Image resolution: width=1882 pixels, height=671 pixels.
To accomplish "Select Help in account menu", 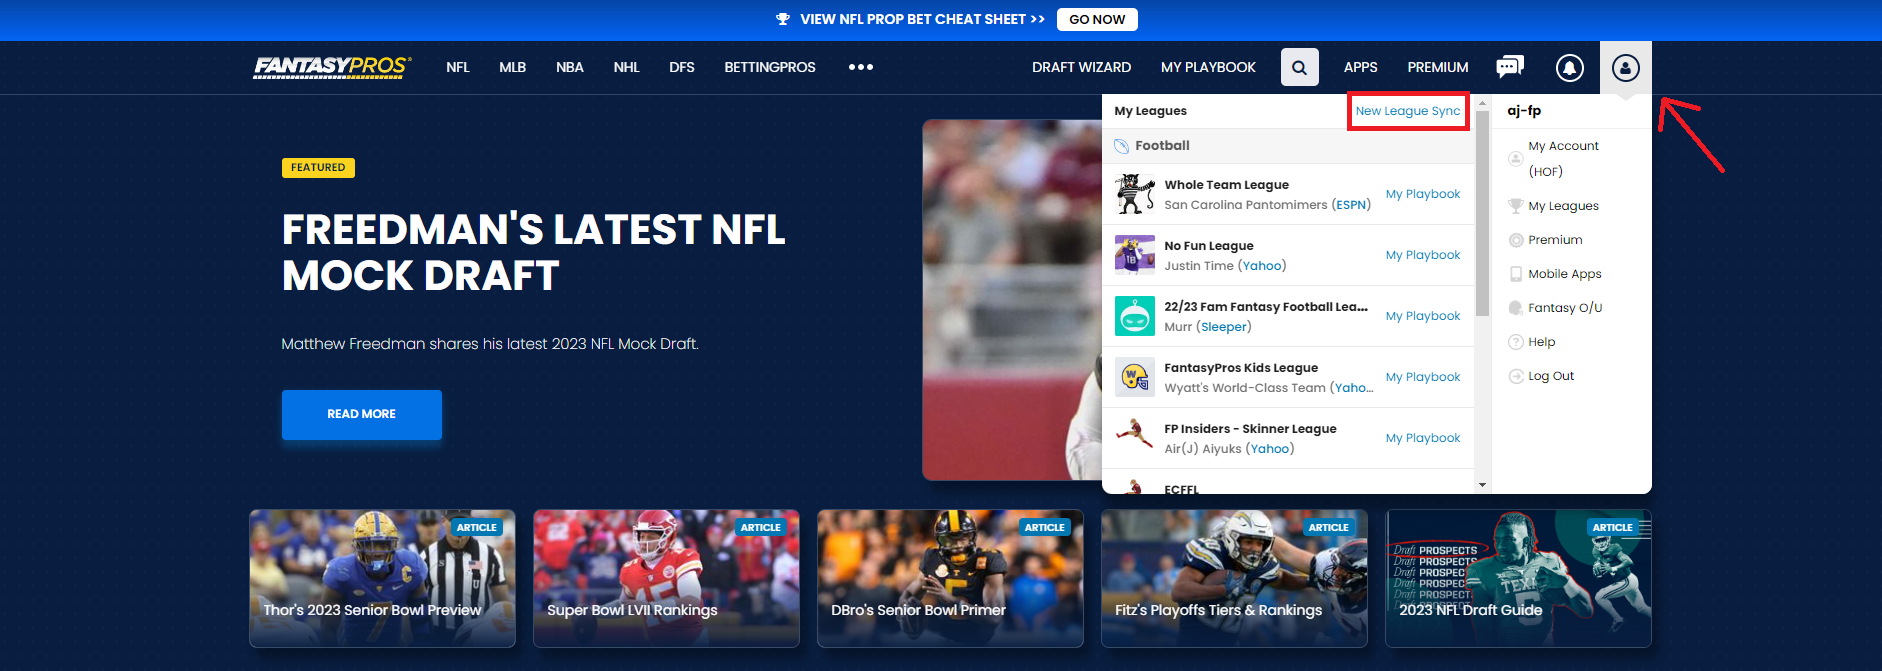I will (1542, 342).
